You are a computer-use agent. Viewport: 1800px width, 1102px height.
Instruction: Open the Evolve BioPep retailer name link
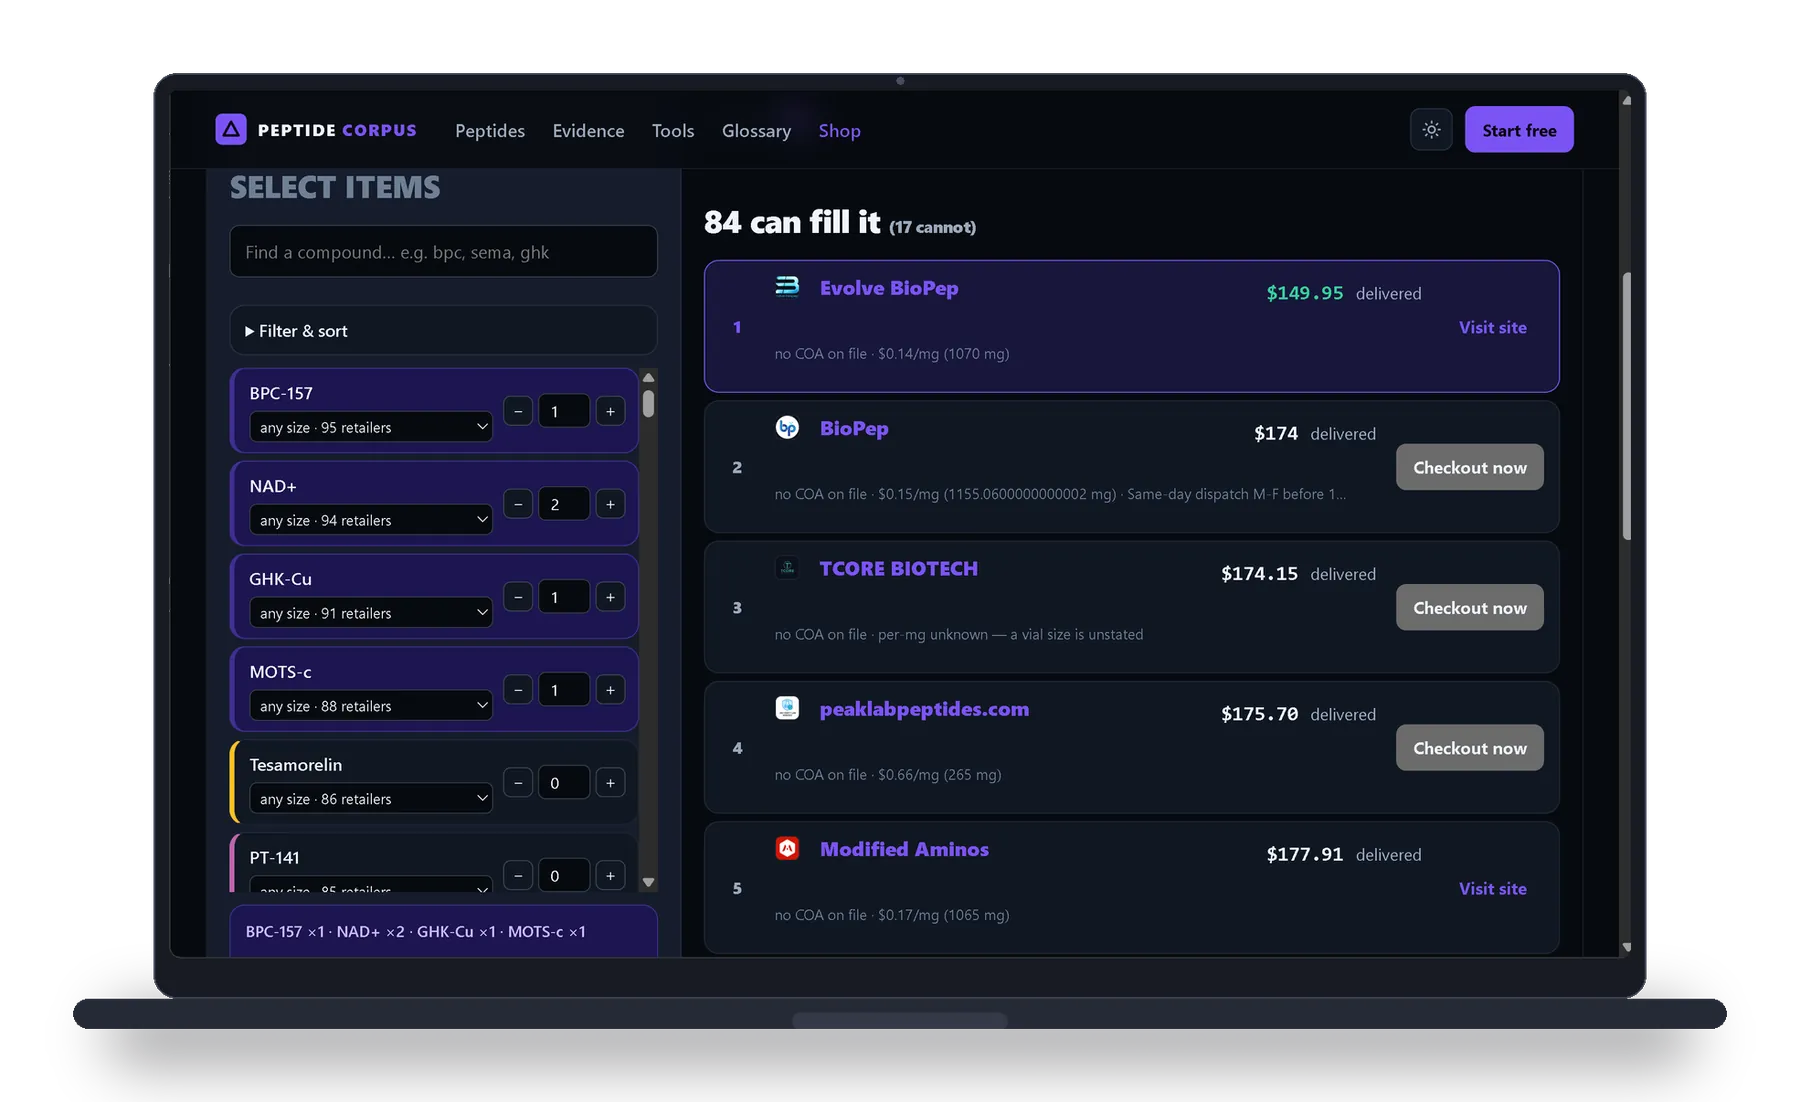[x=889, y=288]
